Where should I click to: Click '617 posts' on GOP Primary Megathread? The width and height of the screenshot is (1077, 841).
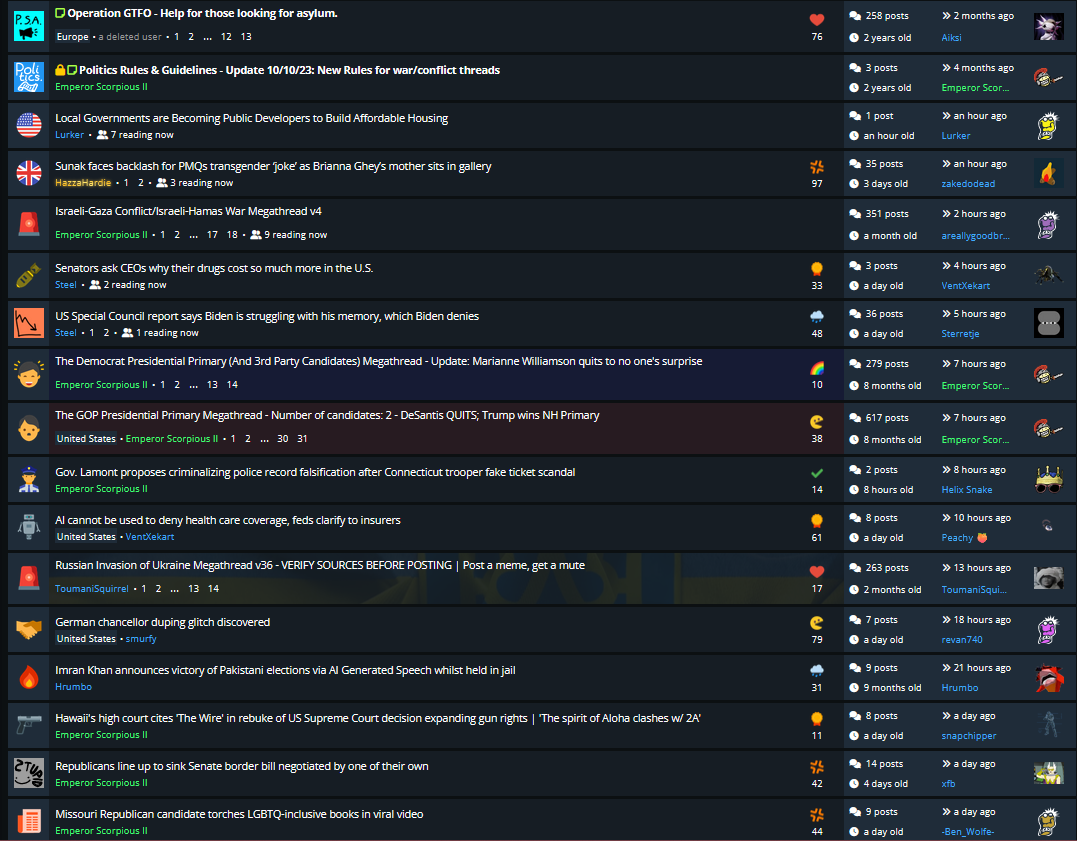point(878,418)
